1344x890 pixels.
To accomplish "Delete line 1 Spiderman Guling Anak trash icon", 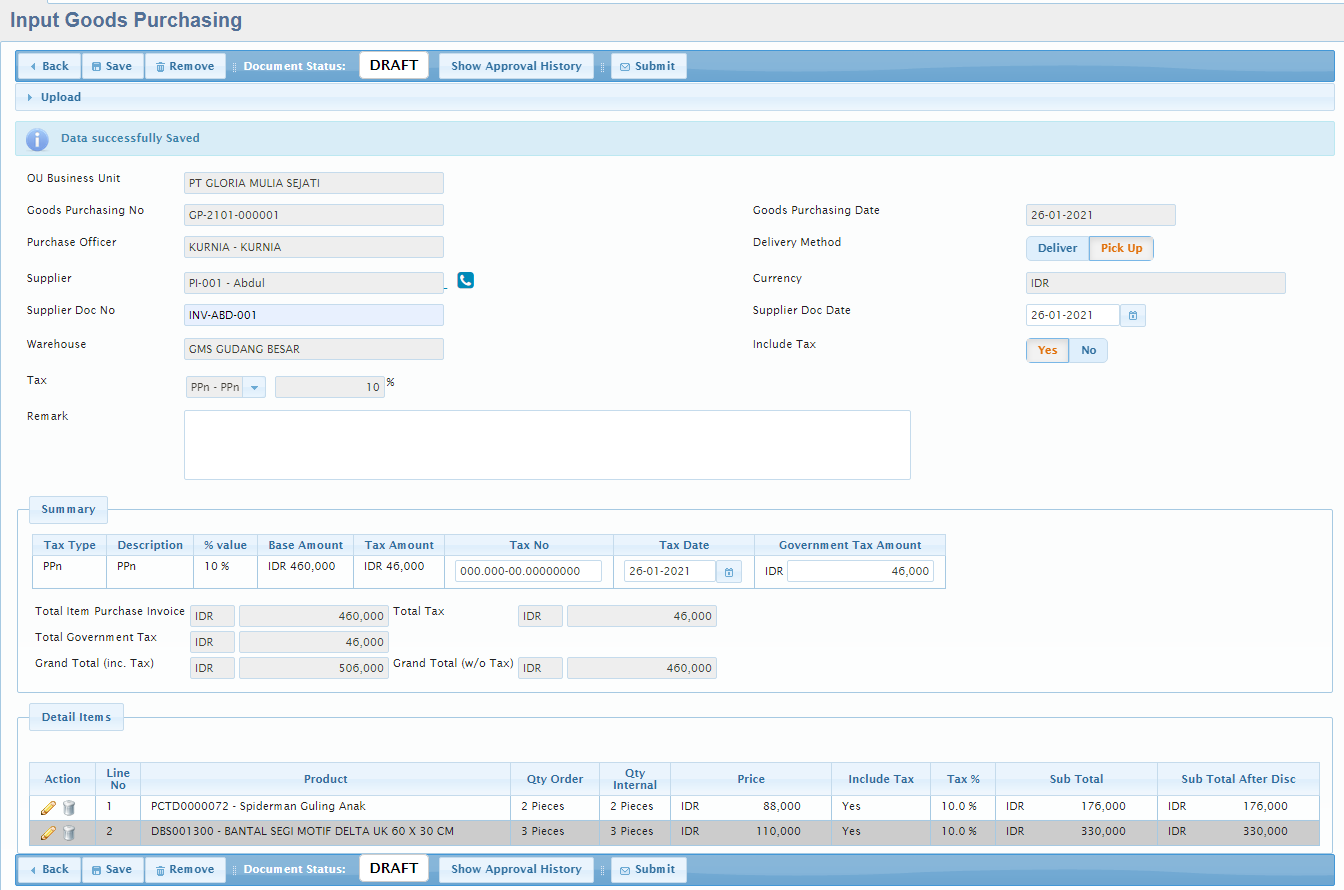I will (69, 807).
